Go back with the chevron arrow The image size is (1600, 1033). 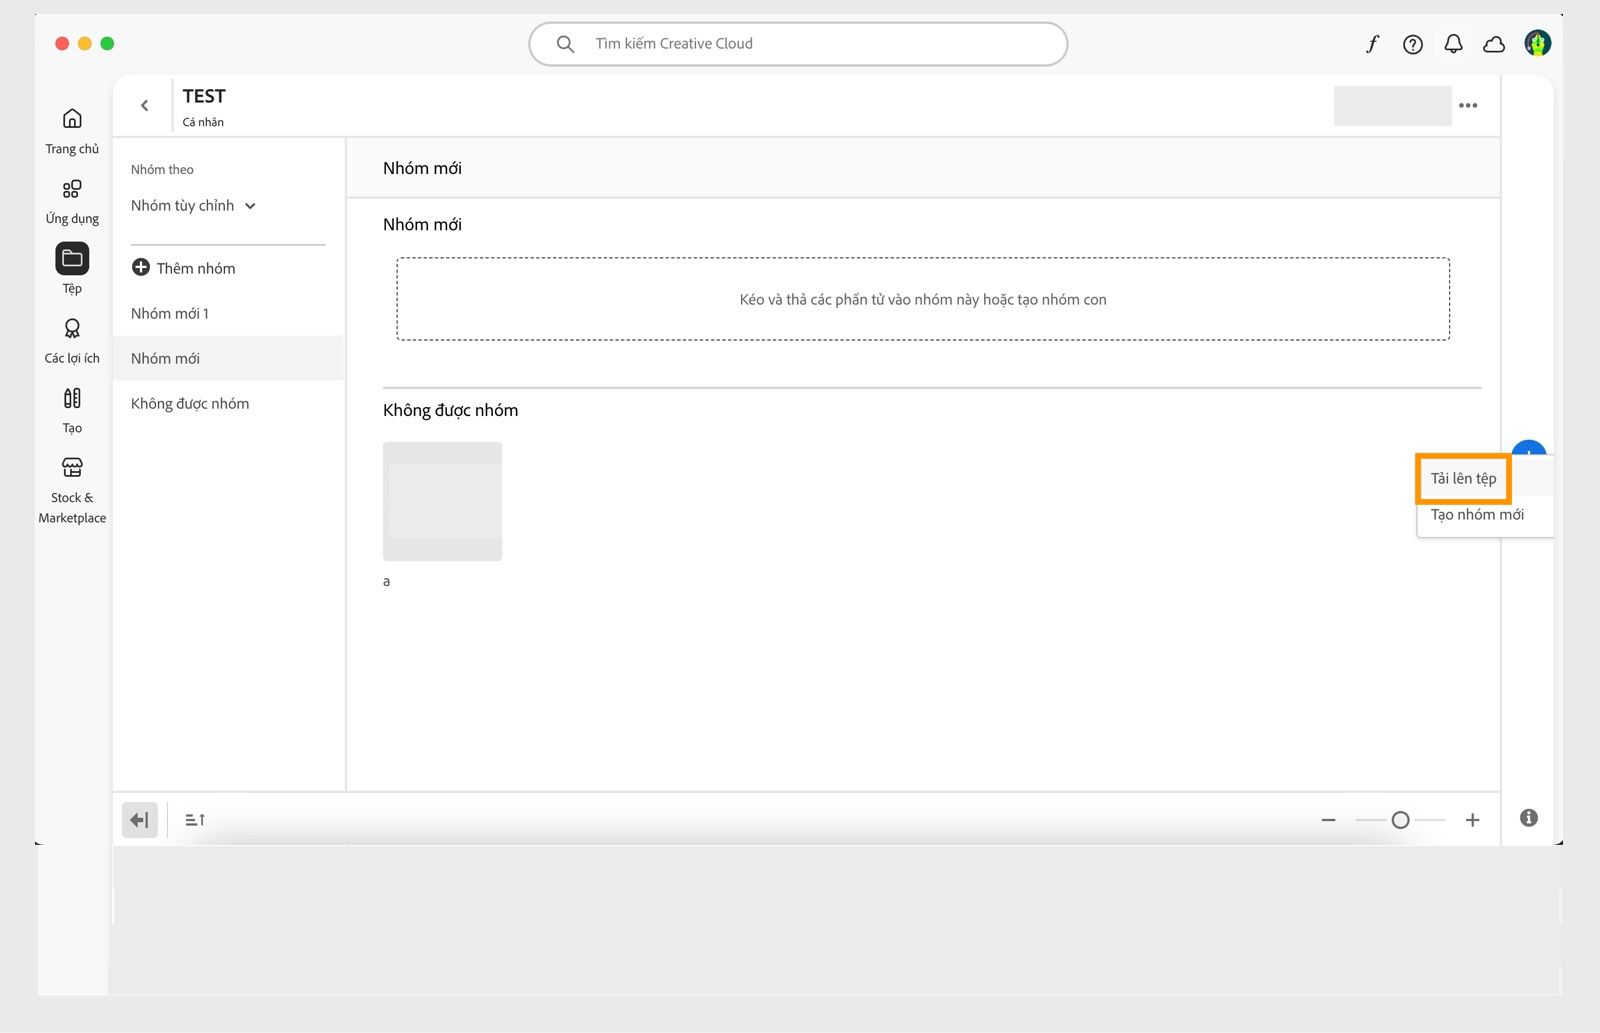click(x=145, y=105)
